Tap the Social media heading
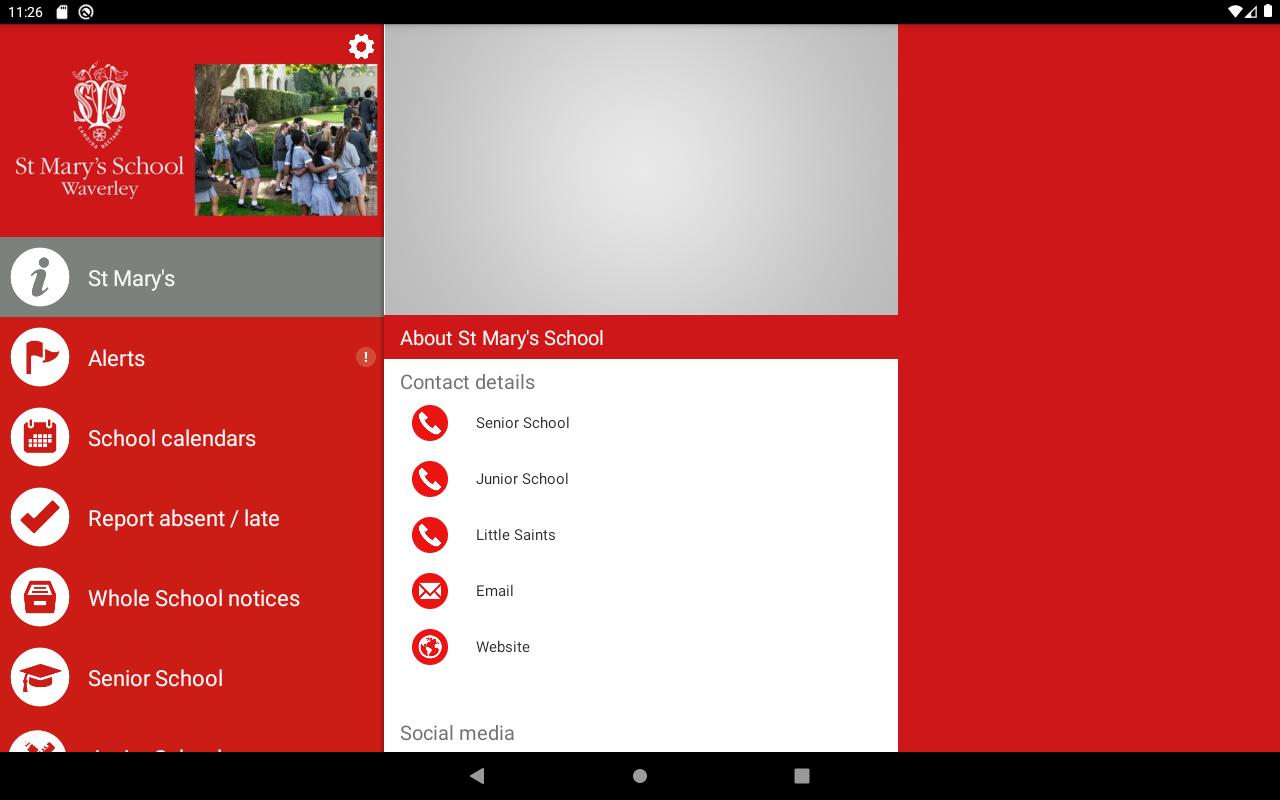 (457, 733)
